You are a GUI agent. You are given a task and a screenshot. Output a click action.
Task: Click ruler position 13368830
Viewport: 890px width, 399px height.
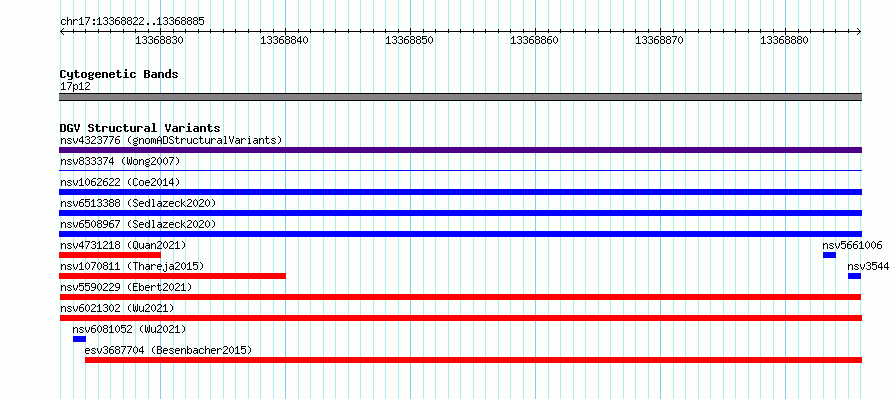(160, 40)
